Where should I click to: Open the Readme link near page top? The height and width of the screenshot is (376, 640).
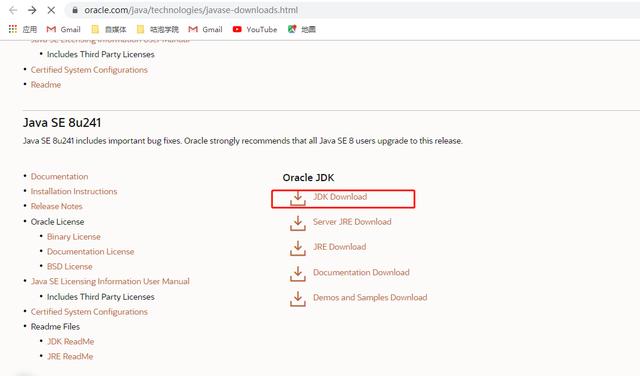[x=46, y=85]
